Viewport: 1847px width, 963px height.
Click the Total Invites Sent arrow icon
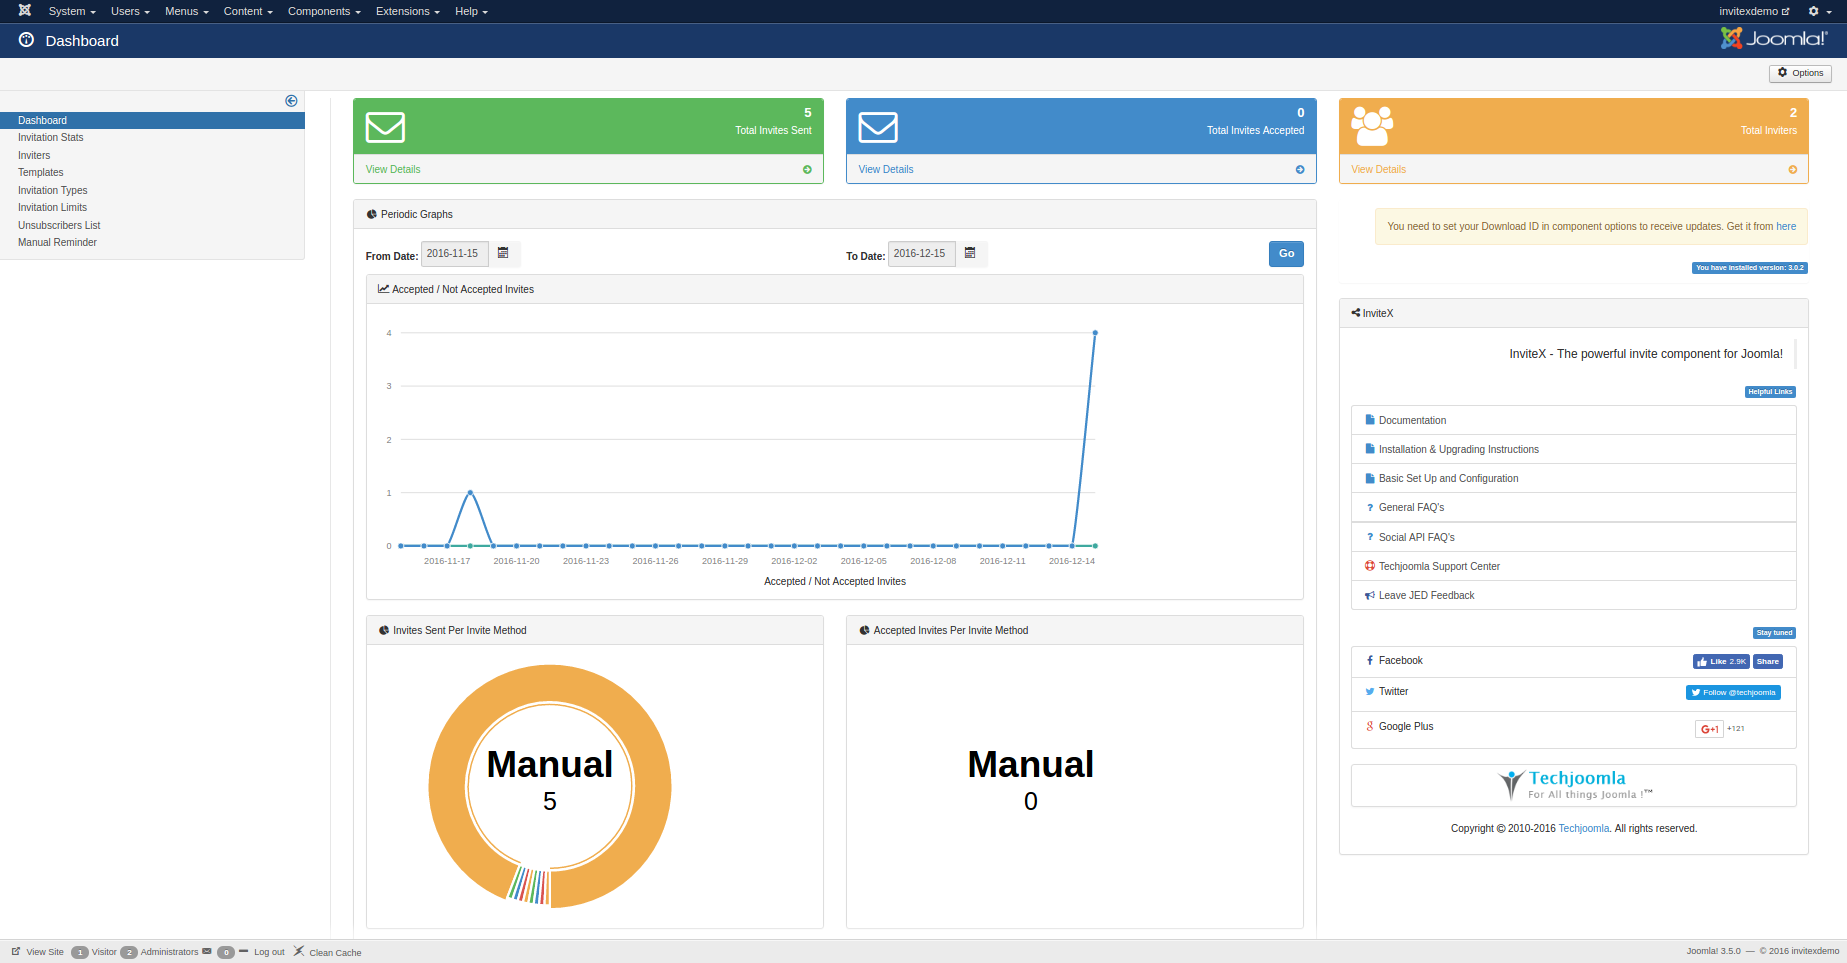click(807, 170)
